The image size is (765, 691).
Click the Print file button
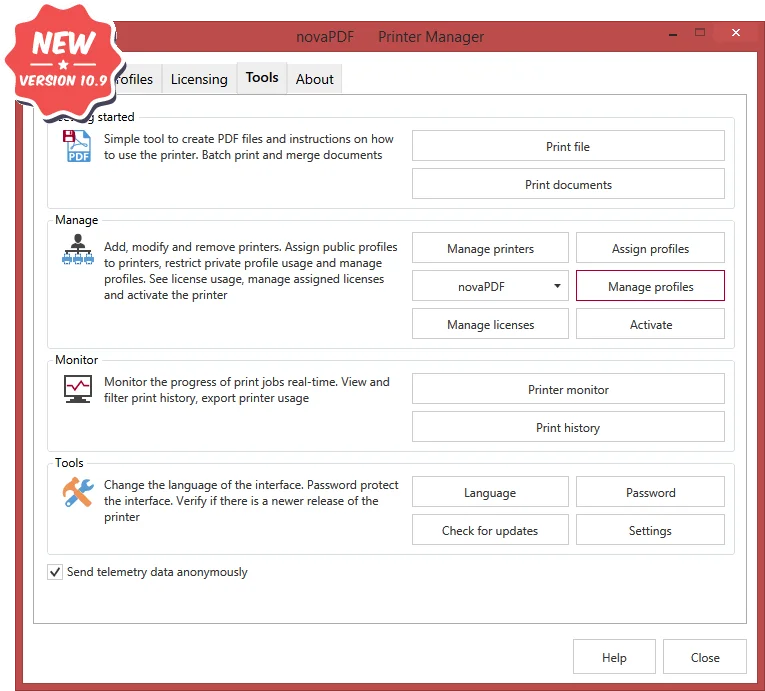pos(568,146)
